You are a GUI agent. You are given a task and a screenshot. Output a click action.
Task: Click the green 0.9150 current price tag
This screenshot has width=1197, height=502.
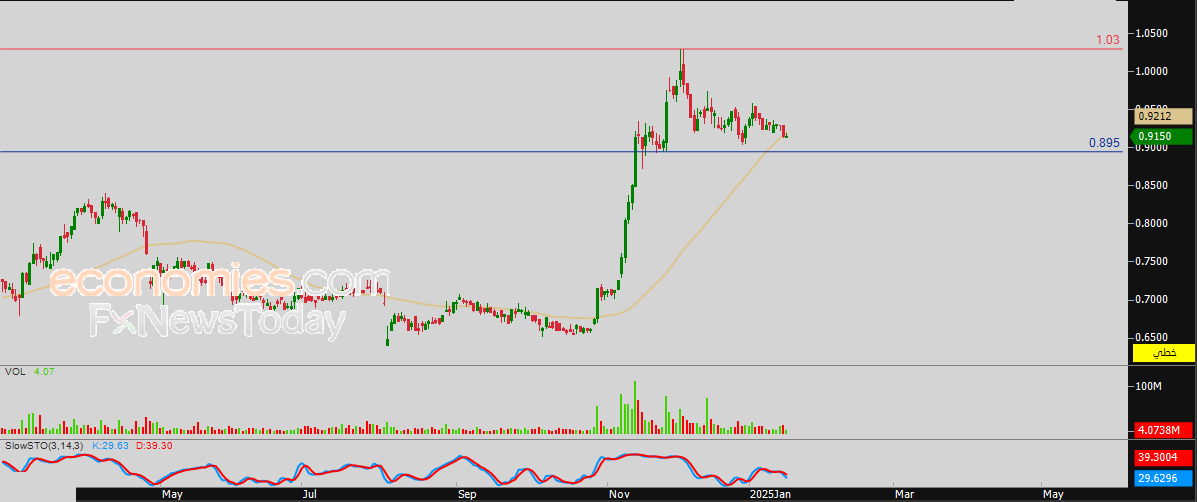pos(1163,137)
